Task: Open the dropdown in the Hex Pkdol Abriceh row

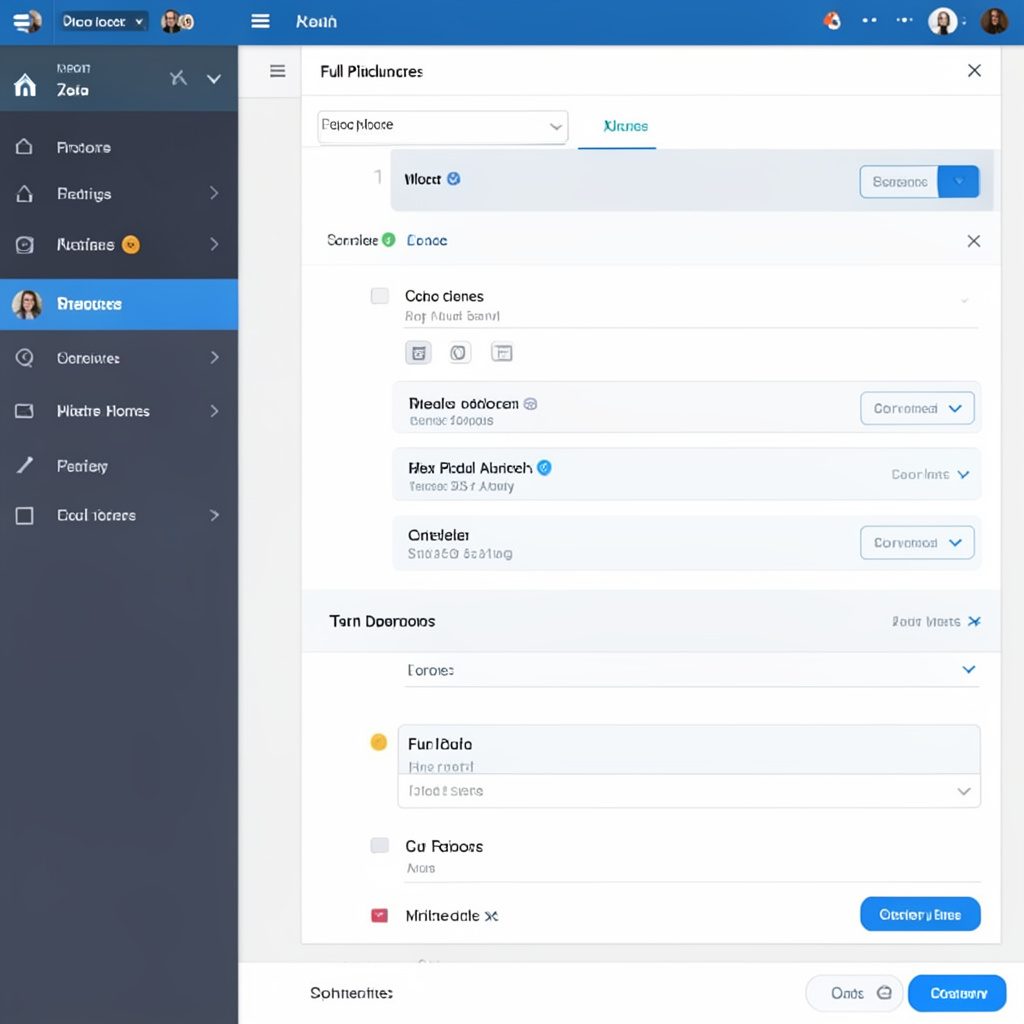Action: [x=930, y=474]
